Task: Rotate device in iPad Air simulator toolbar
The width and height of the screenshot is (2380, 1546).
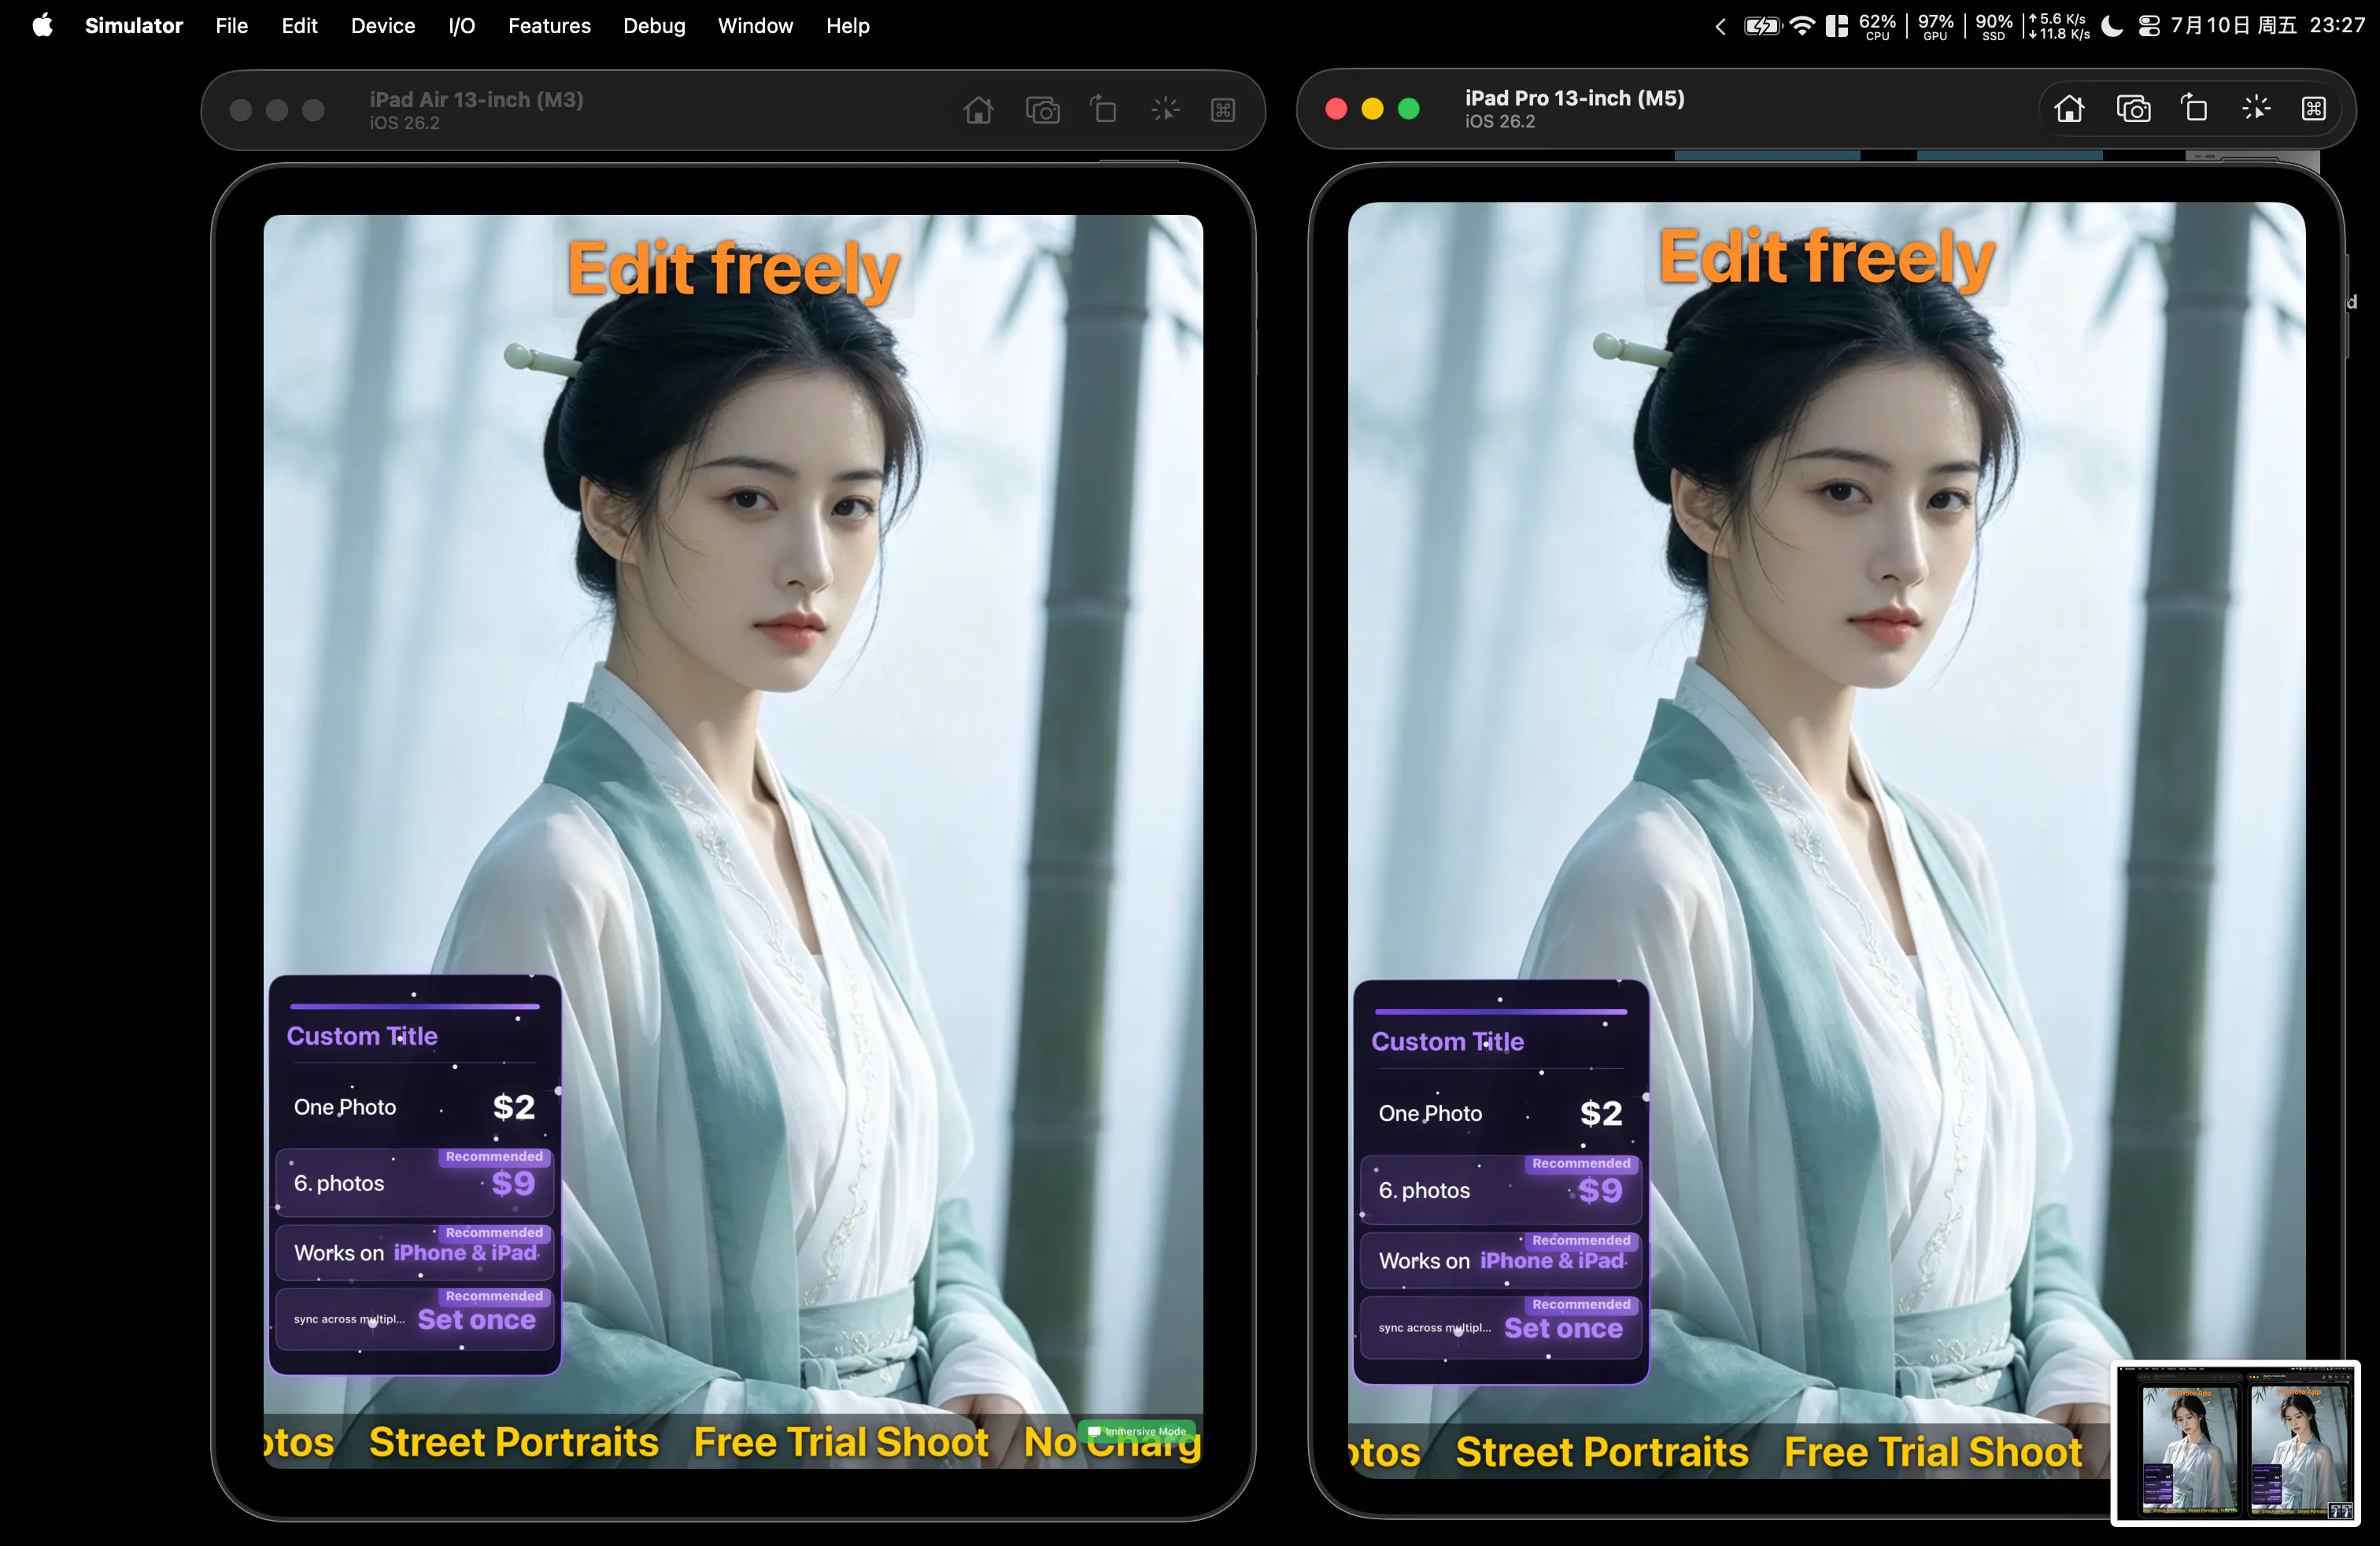Action: 1103,110
